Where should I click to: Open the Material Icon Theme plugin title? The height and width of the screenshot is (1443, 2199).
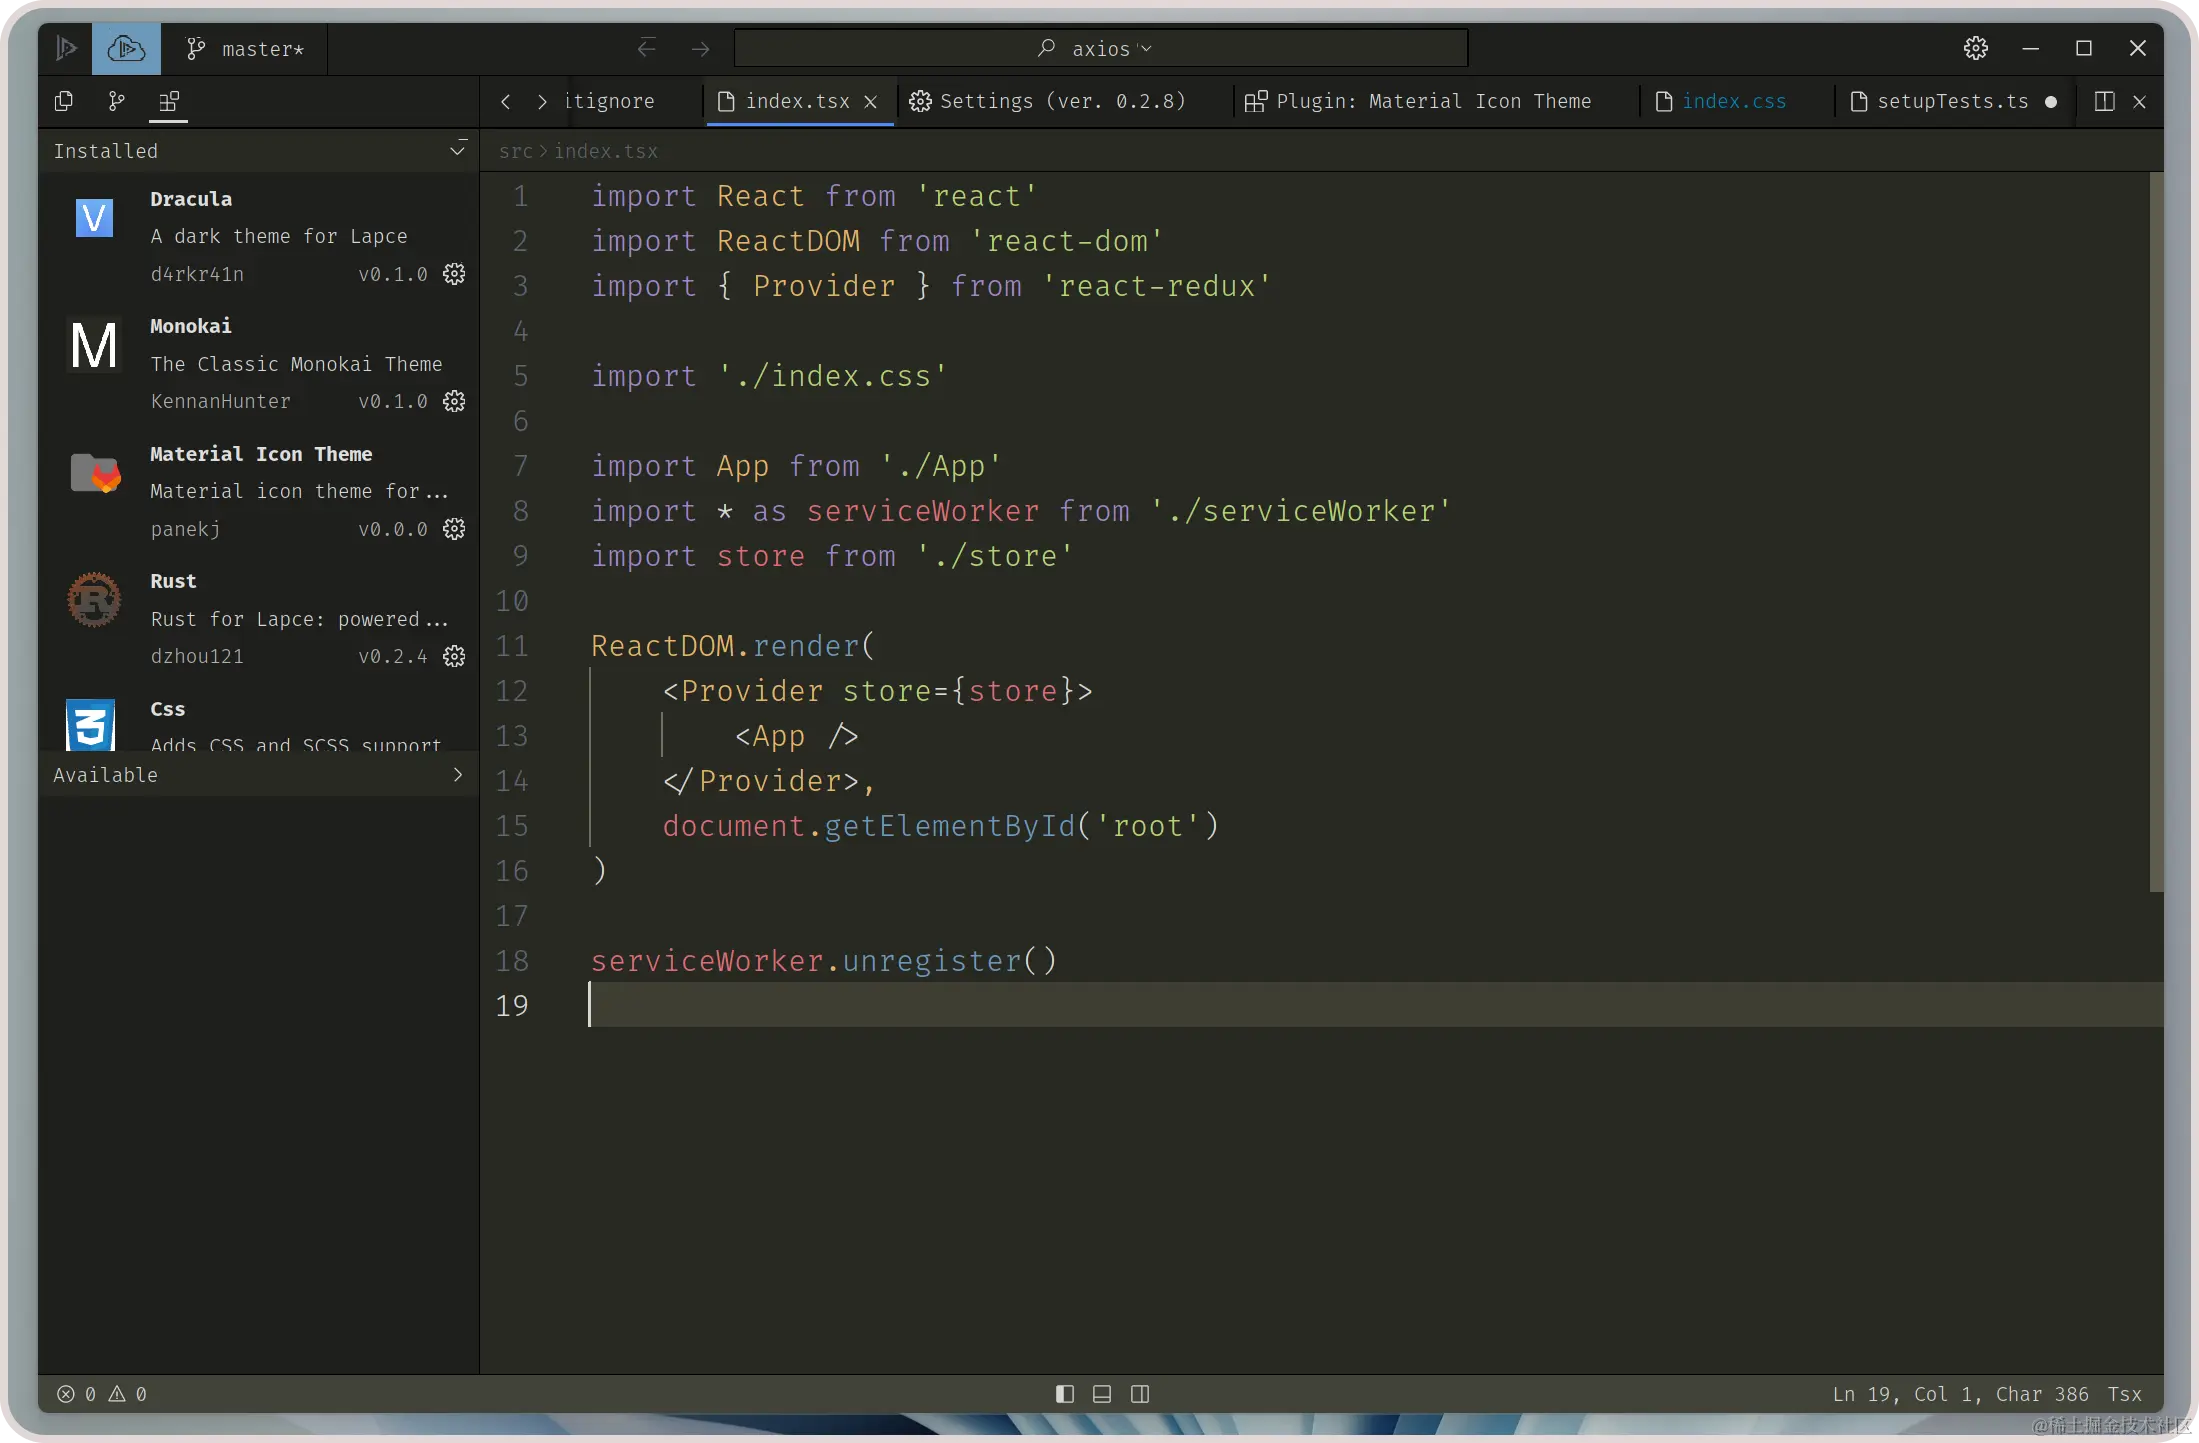pos(261,454)
